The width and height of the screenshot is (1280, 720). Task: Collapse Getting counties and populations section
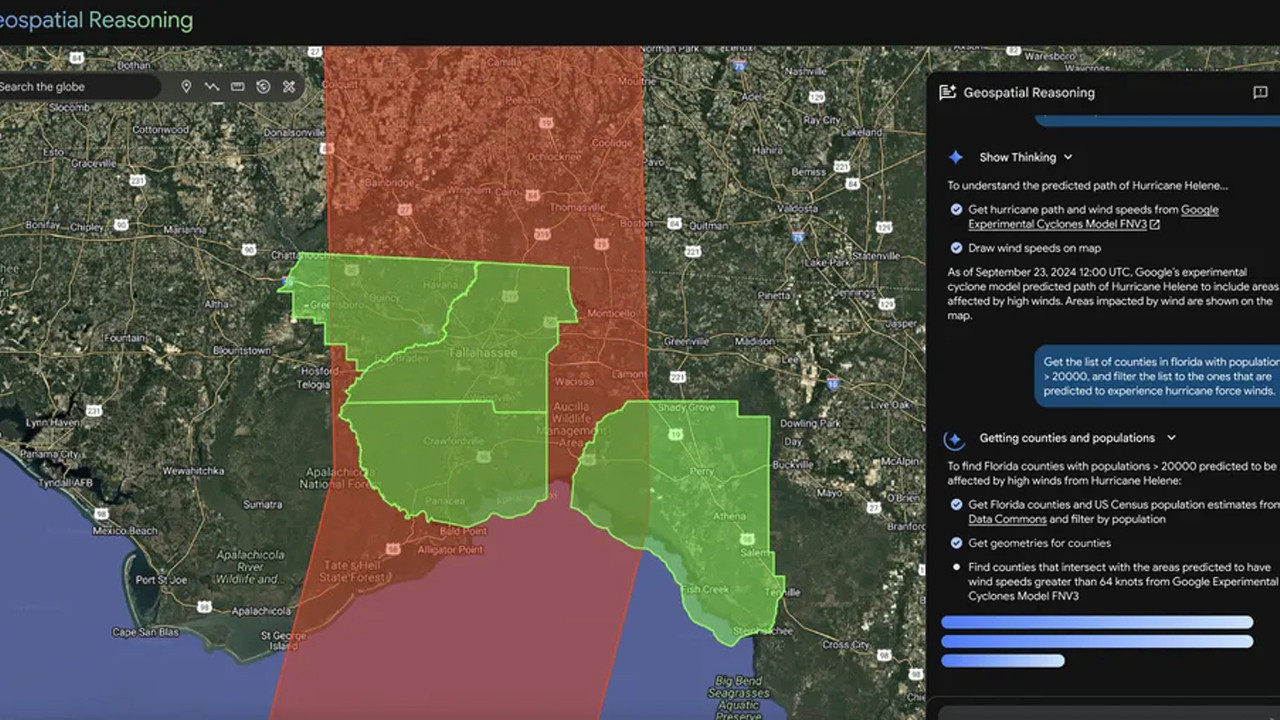[x=1171, y=438]
